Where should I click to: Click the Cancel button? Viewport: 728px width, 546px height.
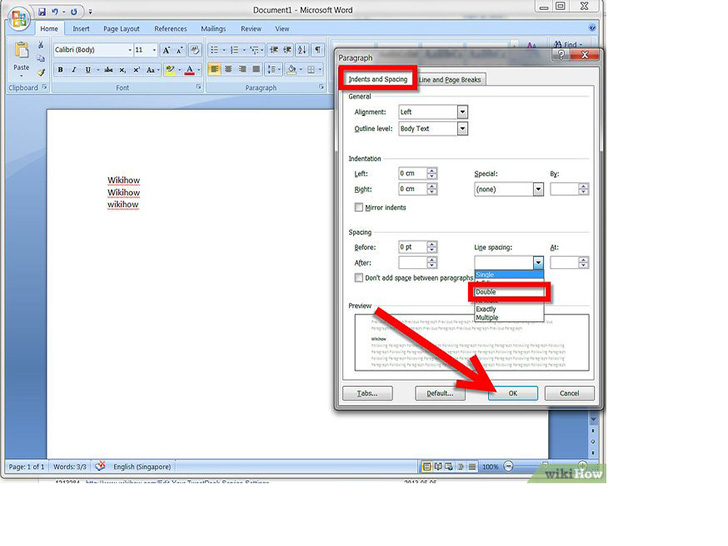[x=569, y=393]
